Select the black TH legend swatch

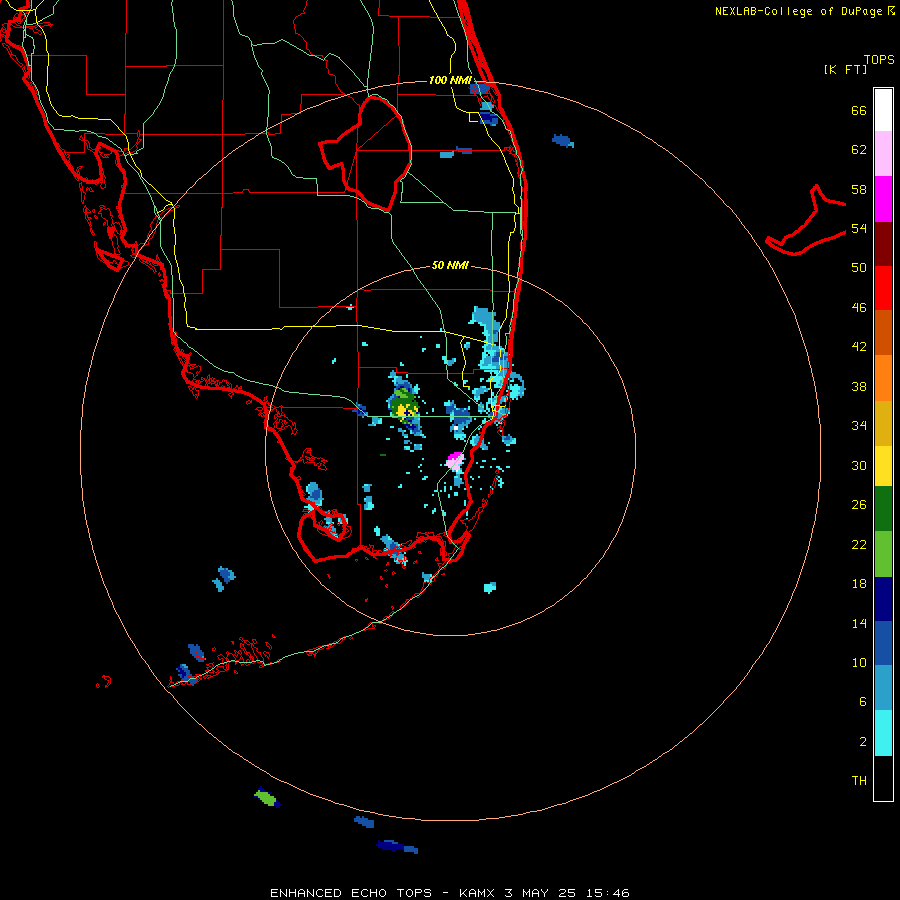pos(883,778)
